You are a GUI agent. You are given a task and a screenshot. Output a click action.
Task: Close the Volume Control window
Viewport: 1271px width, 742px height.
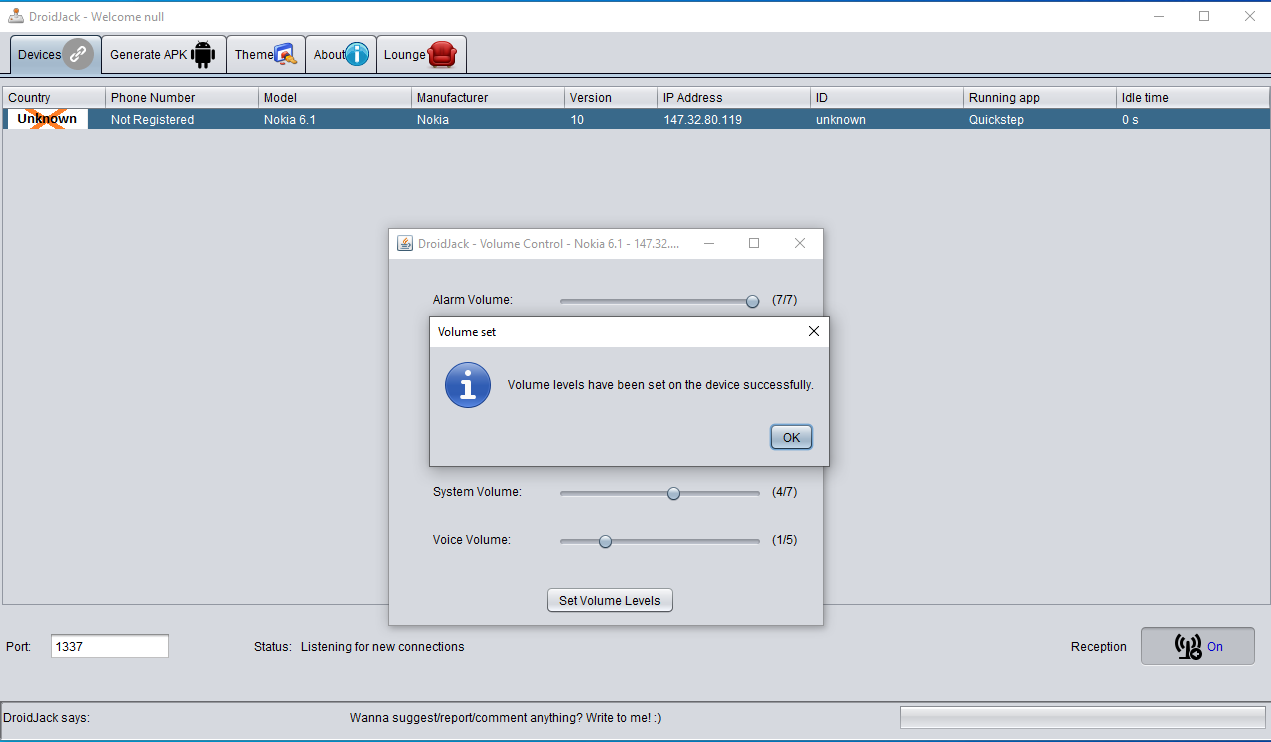point(800,243)
